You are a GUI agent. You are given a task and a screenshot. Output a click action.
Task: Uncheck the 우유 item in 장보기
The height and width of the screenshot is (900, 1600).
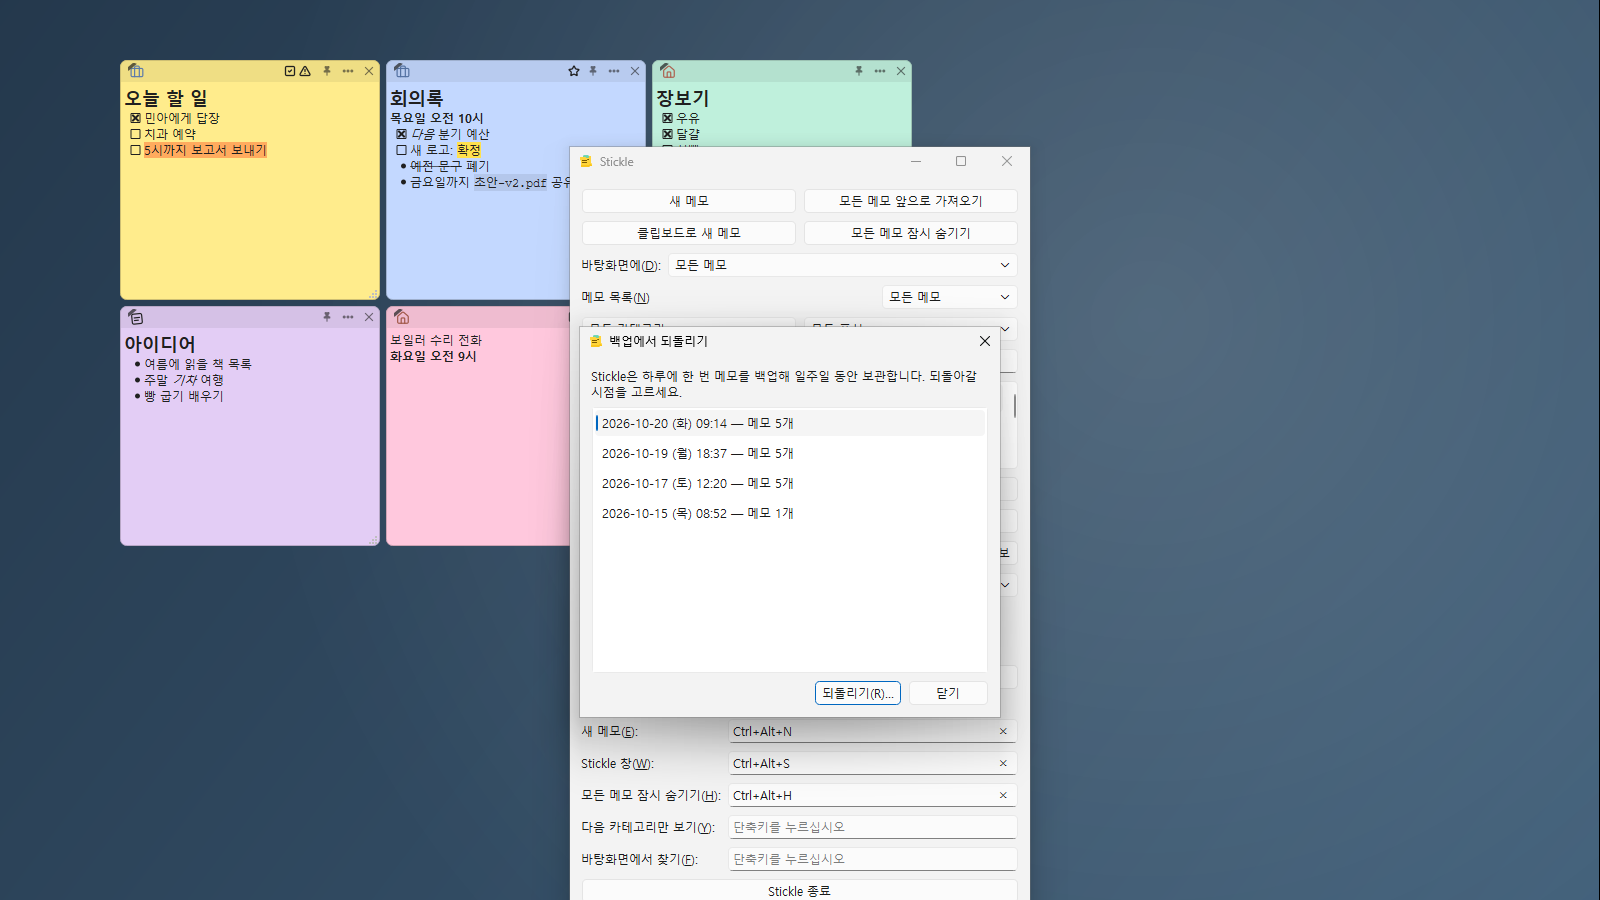click(x=667, y=118)
